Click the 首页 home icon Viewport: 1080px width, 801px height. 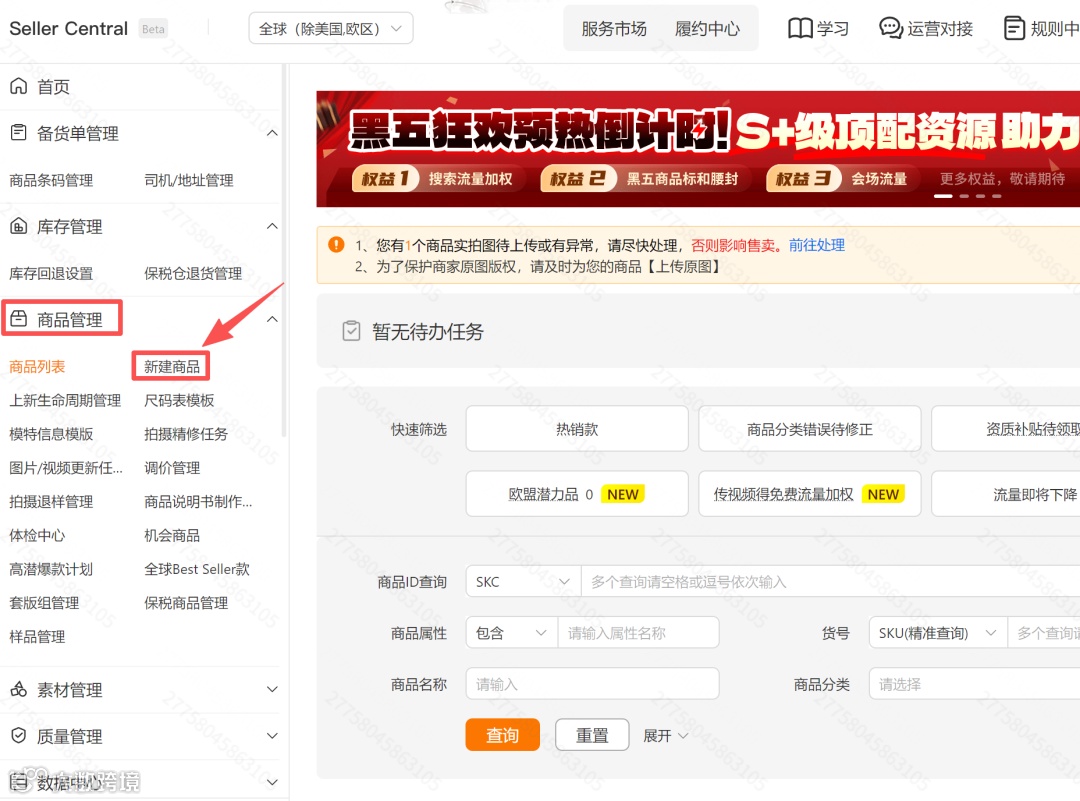(x=19, y=86)
